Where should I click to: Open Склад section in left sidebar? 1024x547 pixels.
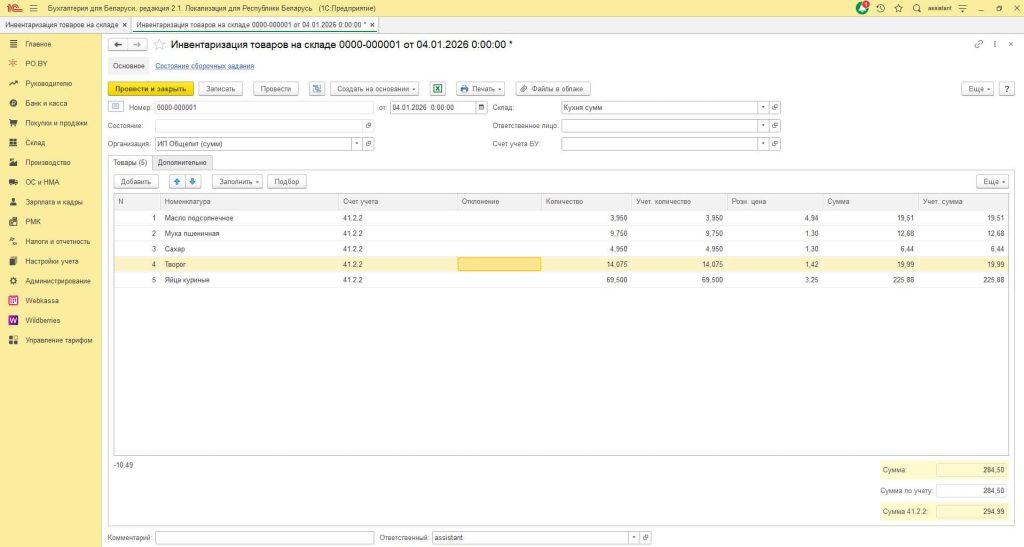coord(36,143)
